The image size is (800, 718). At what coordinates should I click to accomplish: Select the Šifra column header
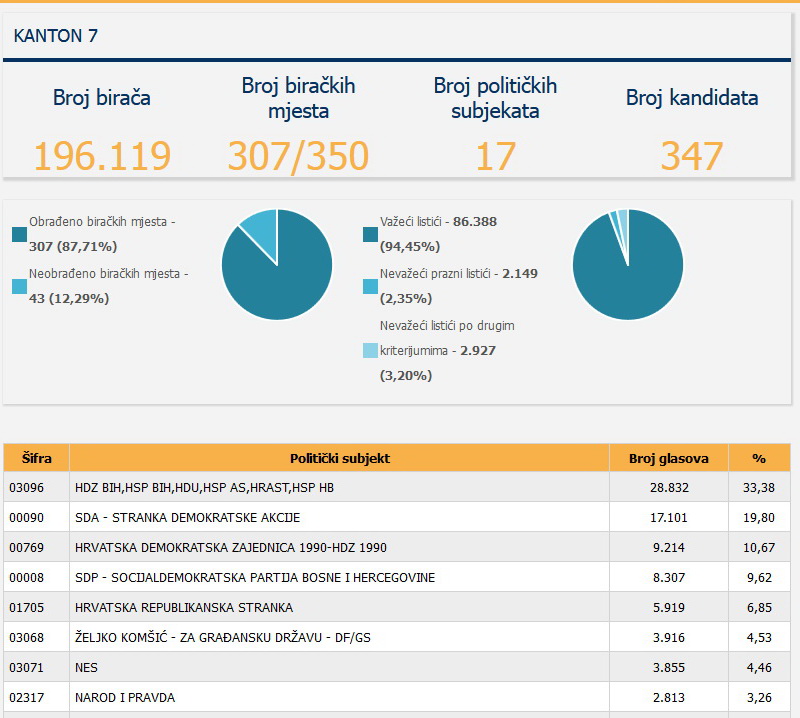pos(37,458)
